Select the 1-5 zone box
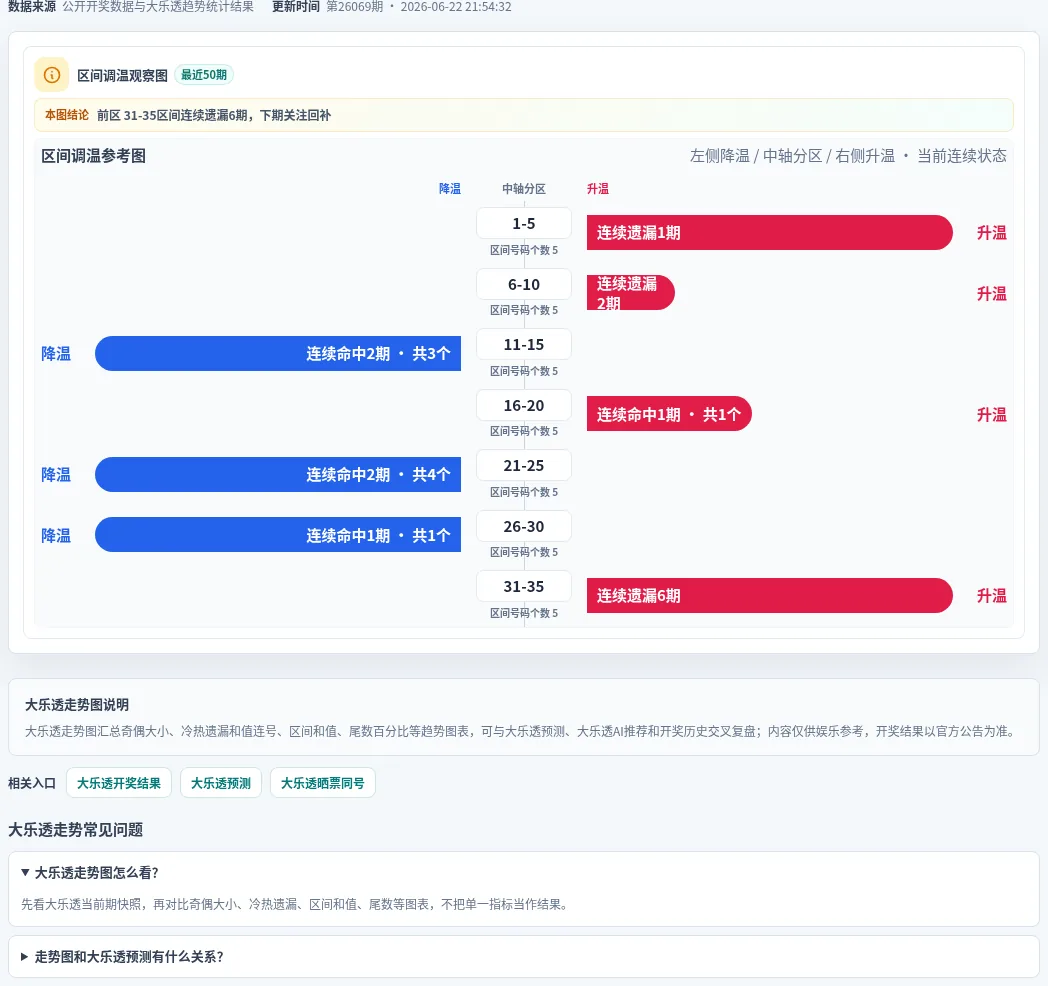Screen dimensions: 1048x986 (x=524, y=223)
